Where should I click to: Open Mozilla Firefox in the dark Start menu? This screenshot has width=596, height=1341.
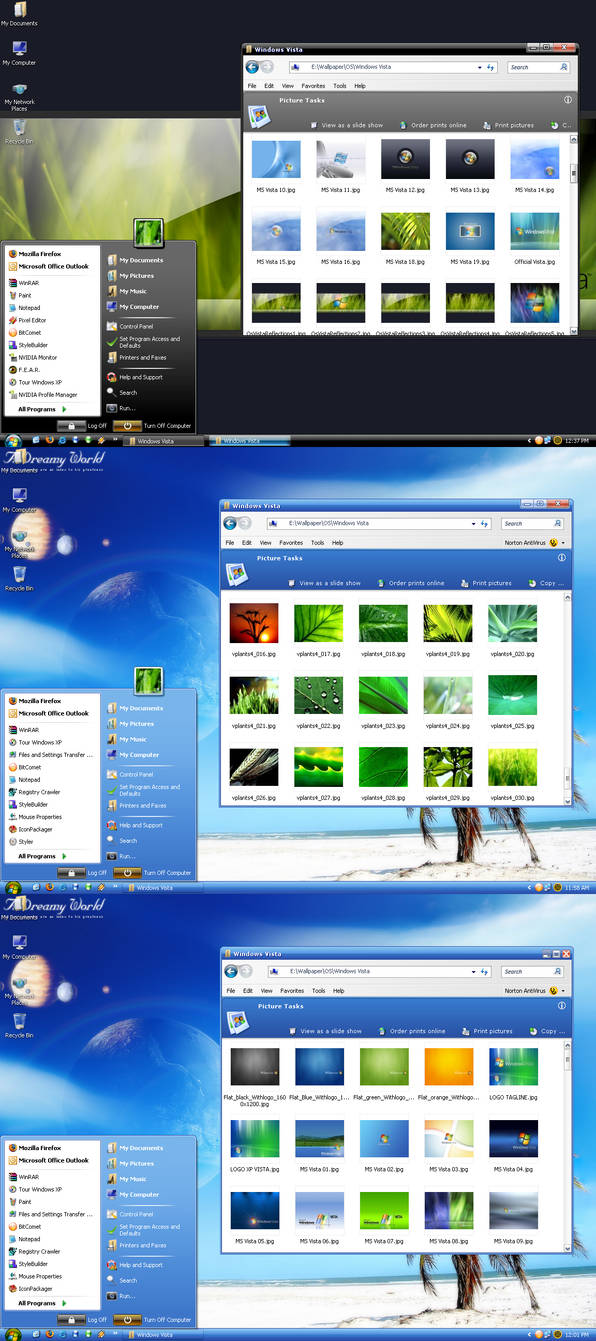(x=34, y=253)
